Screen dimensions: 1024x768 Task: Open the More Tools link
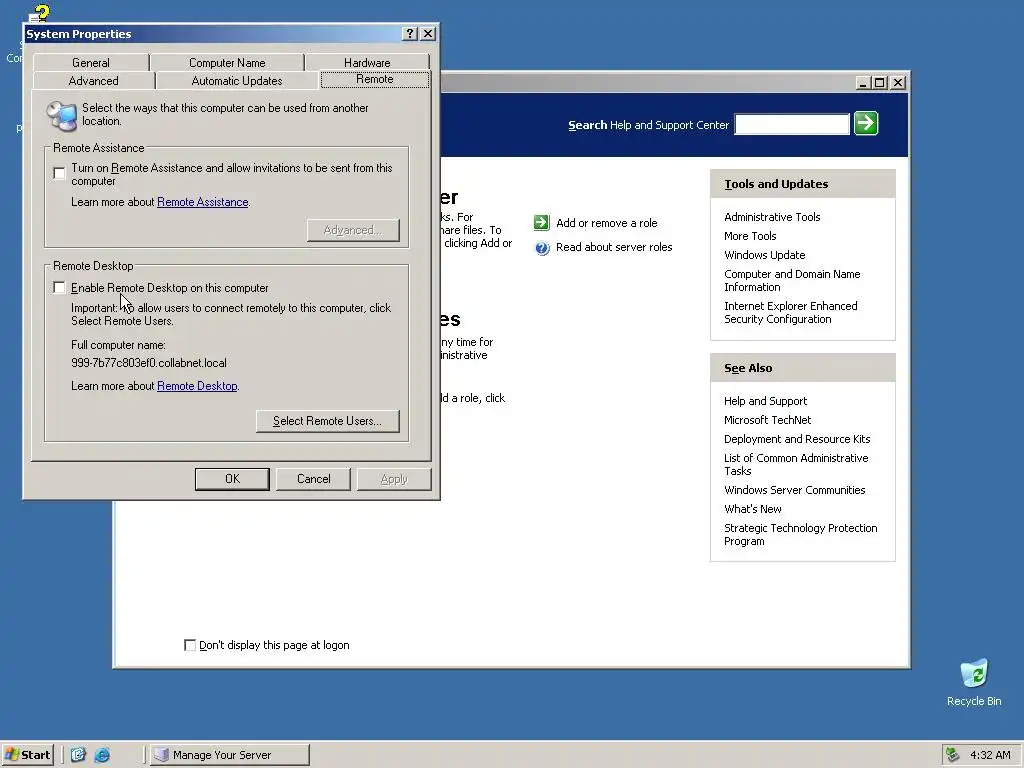tap(750, 236)
